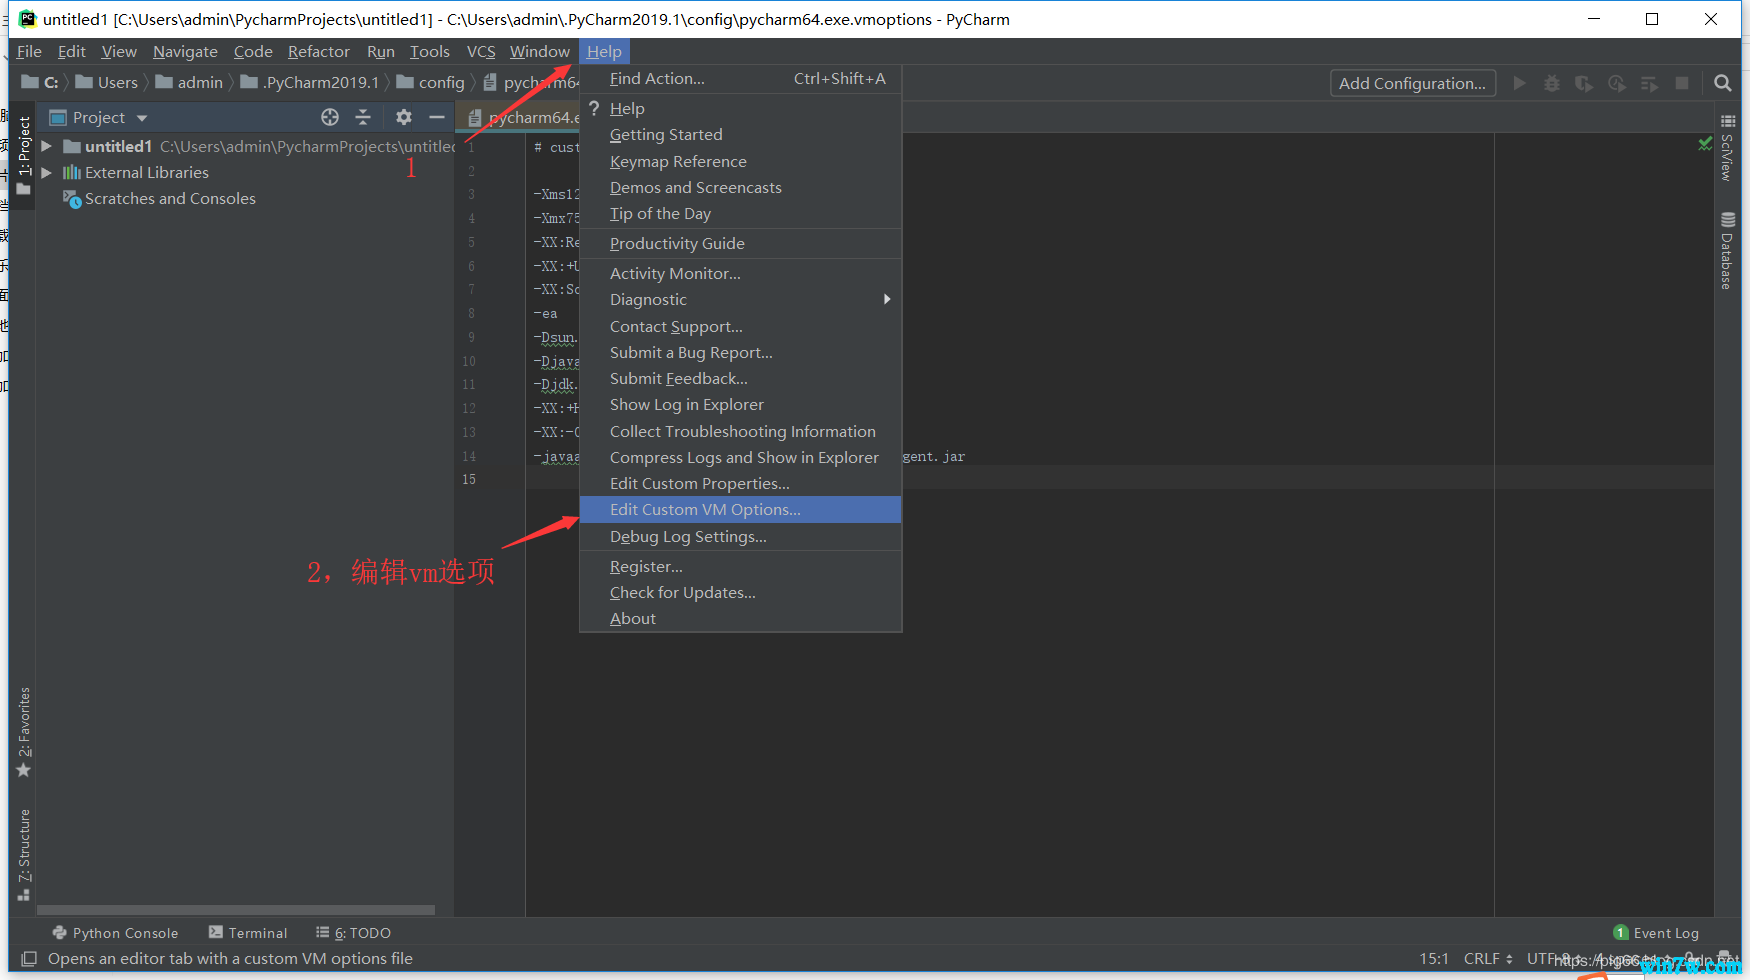Open the 6: TODO tool window
Image resolution: width=1750 pixels, height=980 pixels.
pyautogui.click(x=353, y=932)
